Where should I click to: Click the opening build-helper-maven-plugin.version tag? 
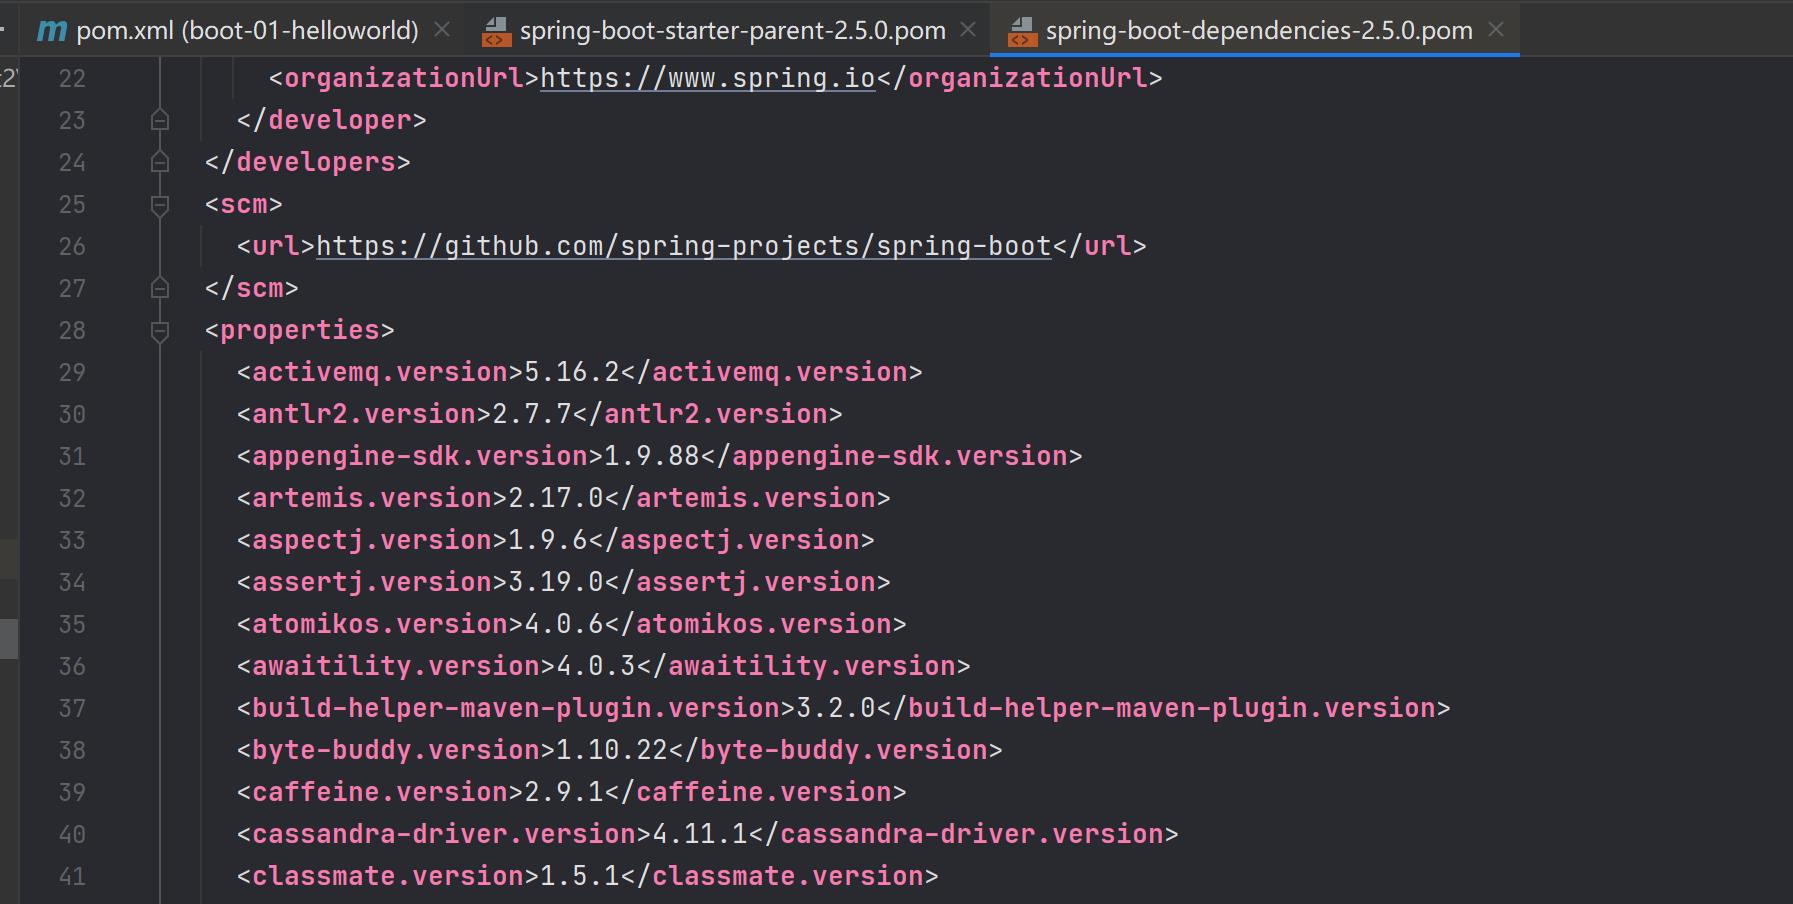[516, 708]
